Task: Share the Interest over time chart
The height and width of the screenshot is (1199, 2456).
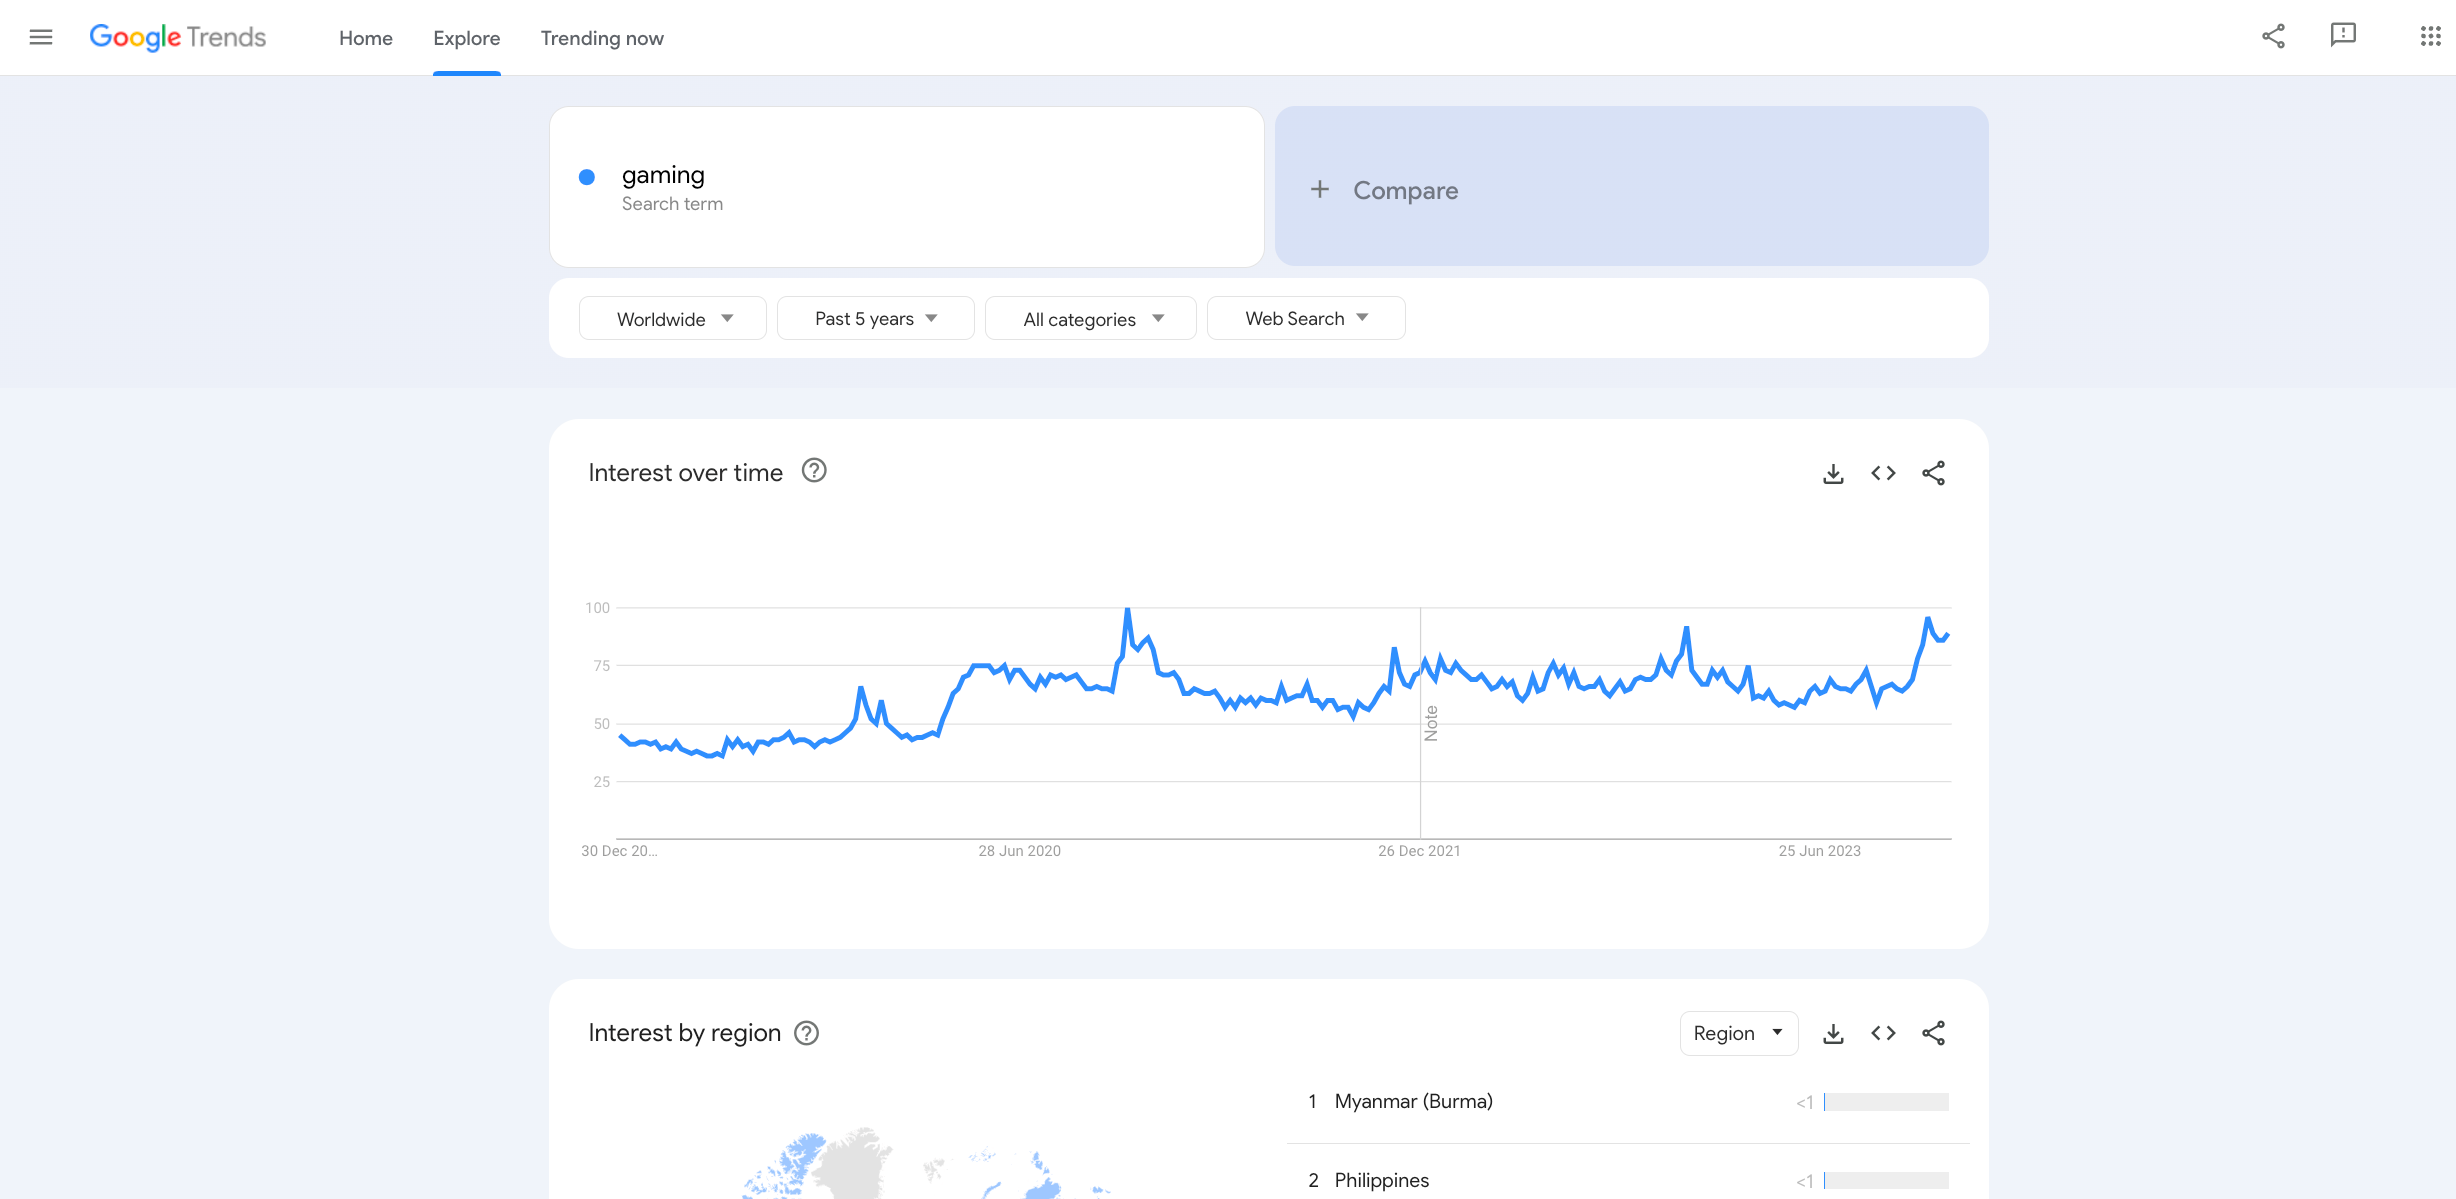Action: click(1934, 473)
